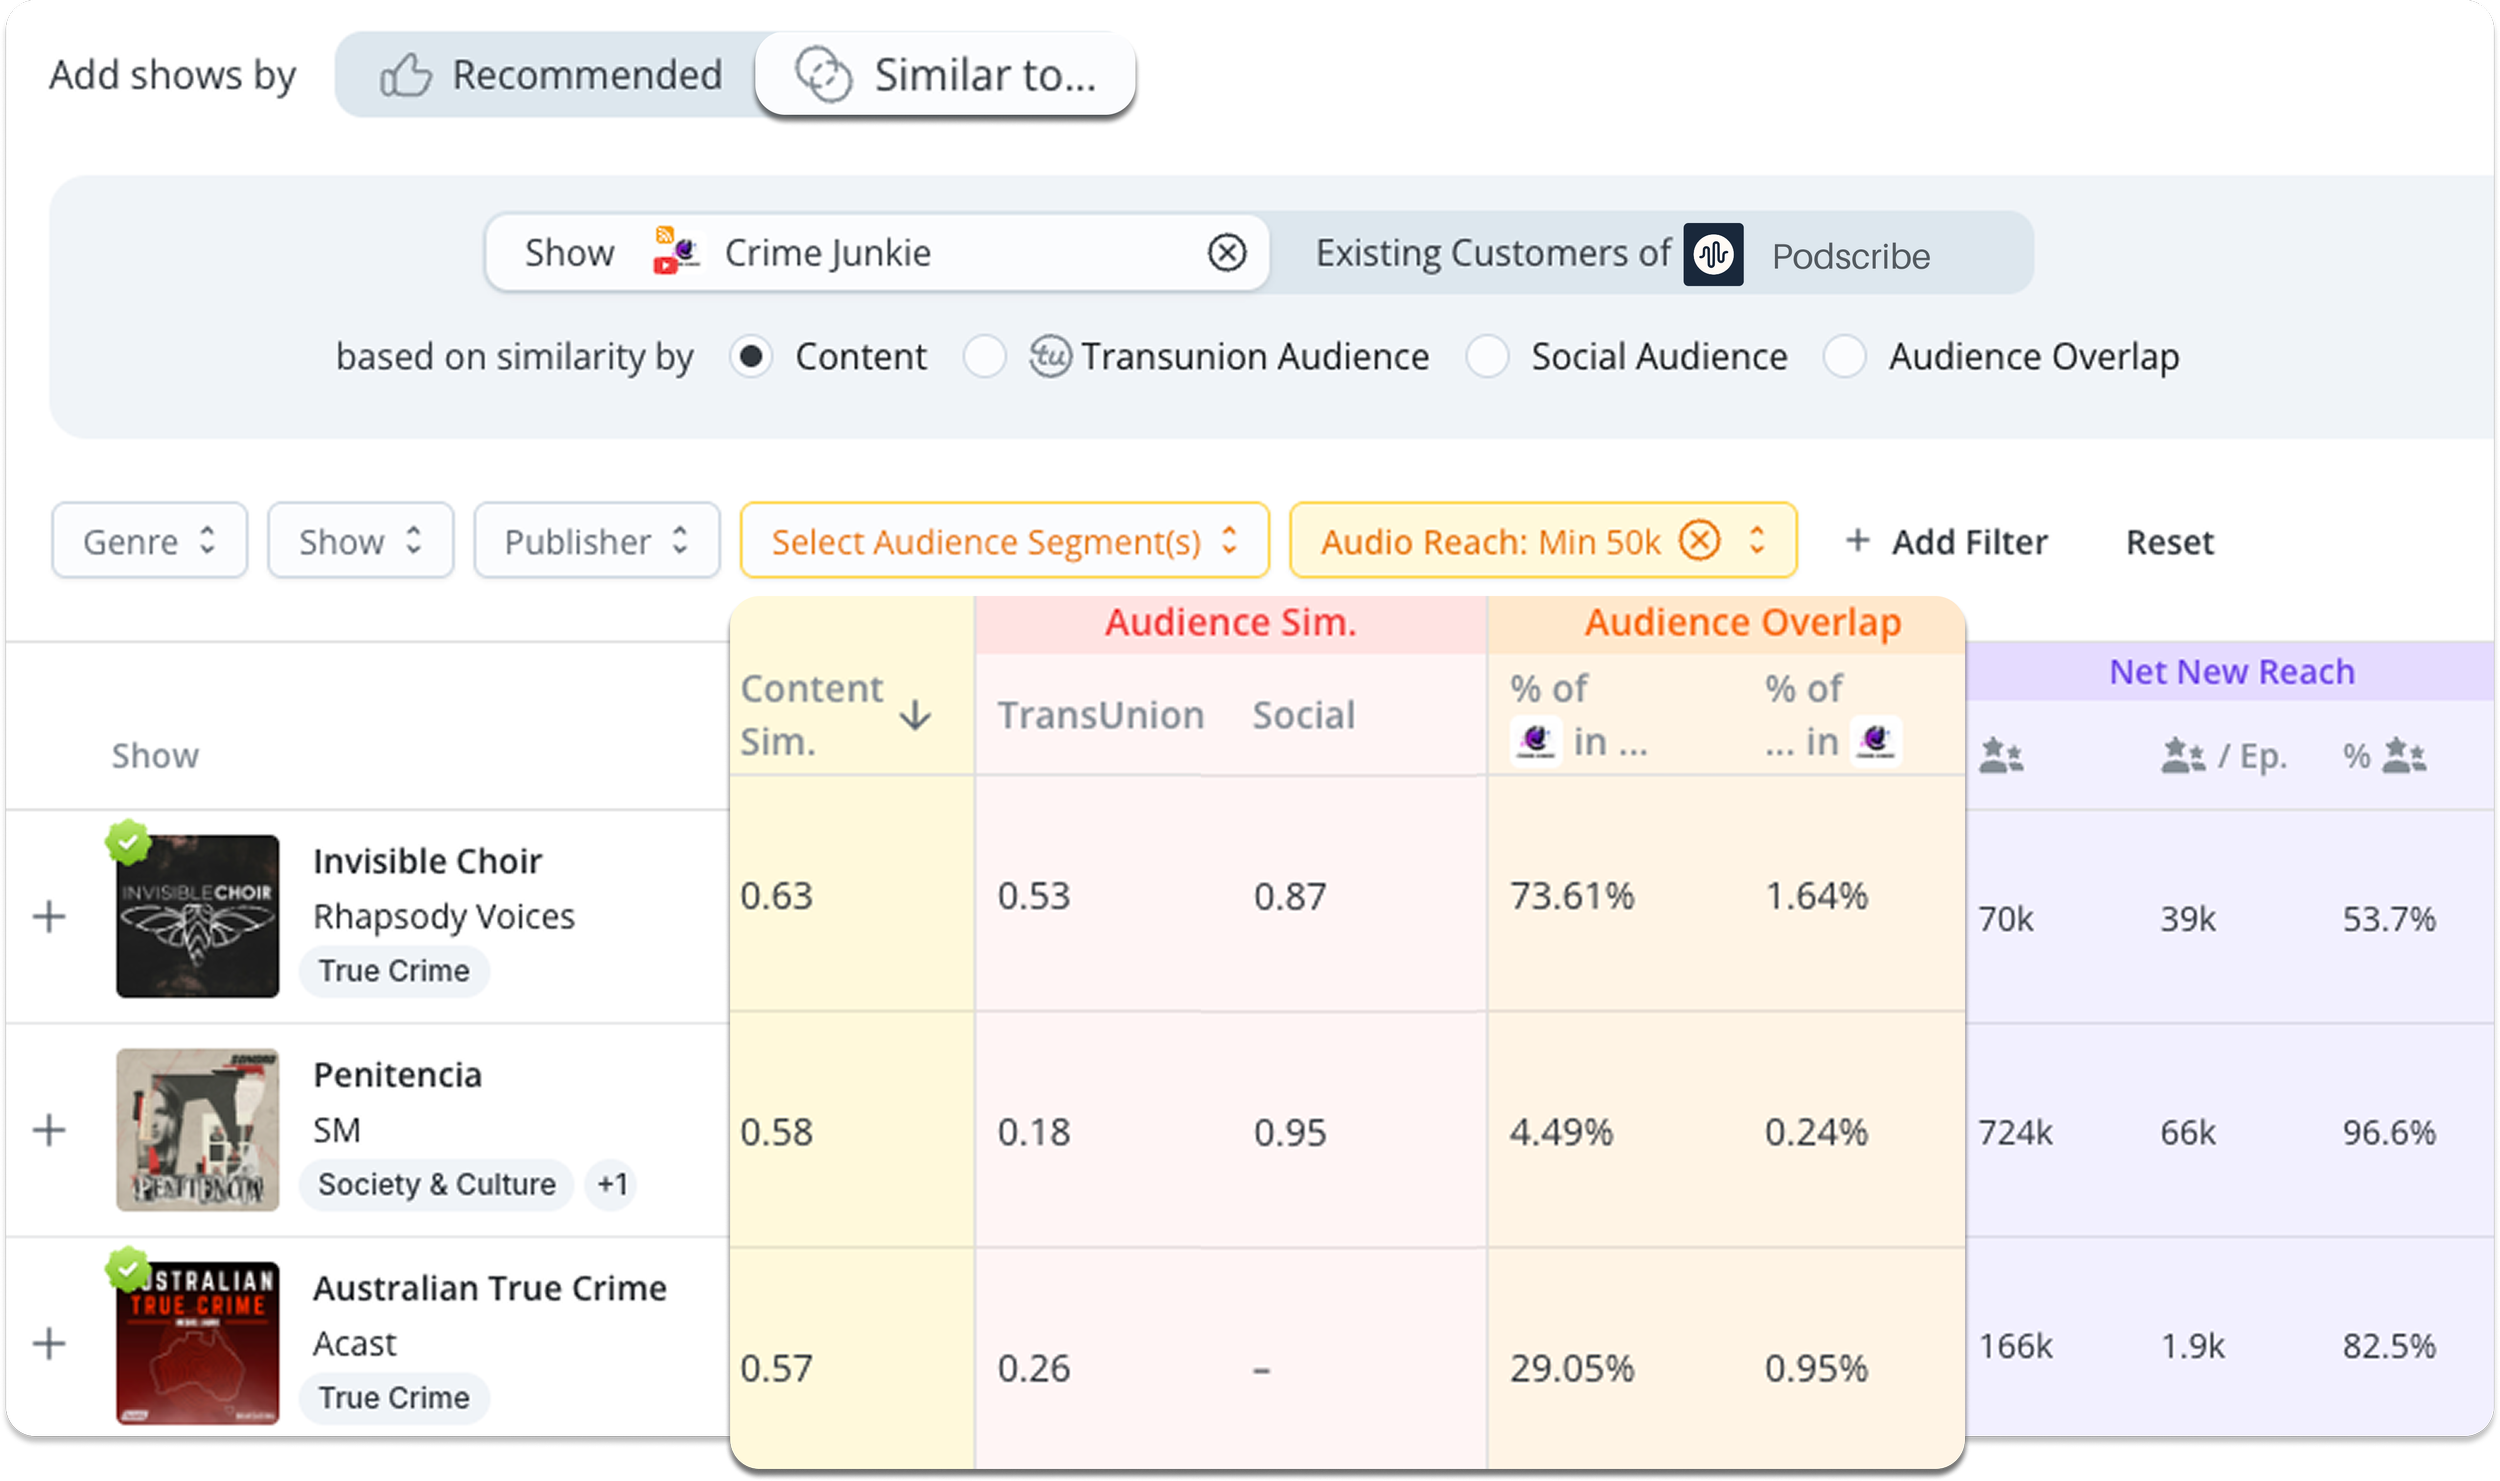
Task: Open Penitencia show thumbnail
Action: pos(197,1130)
